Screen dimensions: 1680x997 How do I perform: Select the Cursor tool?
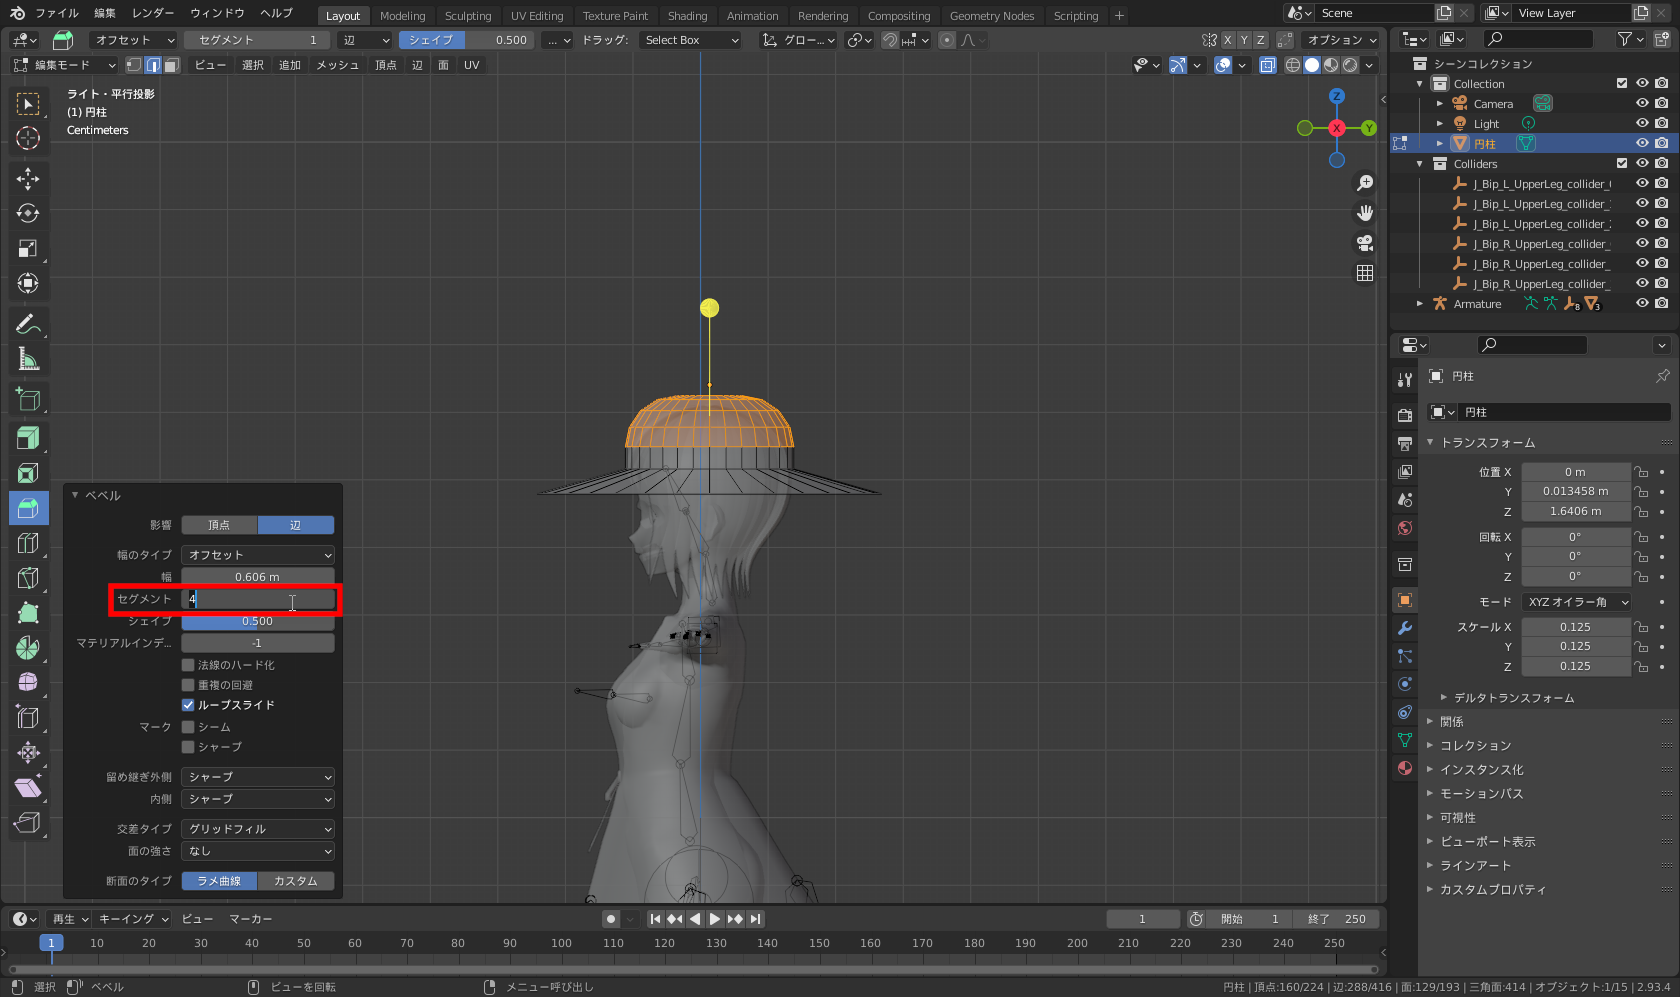coord(28,139)
